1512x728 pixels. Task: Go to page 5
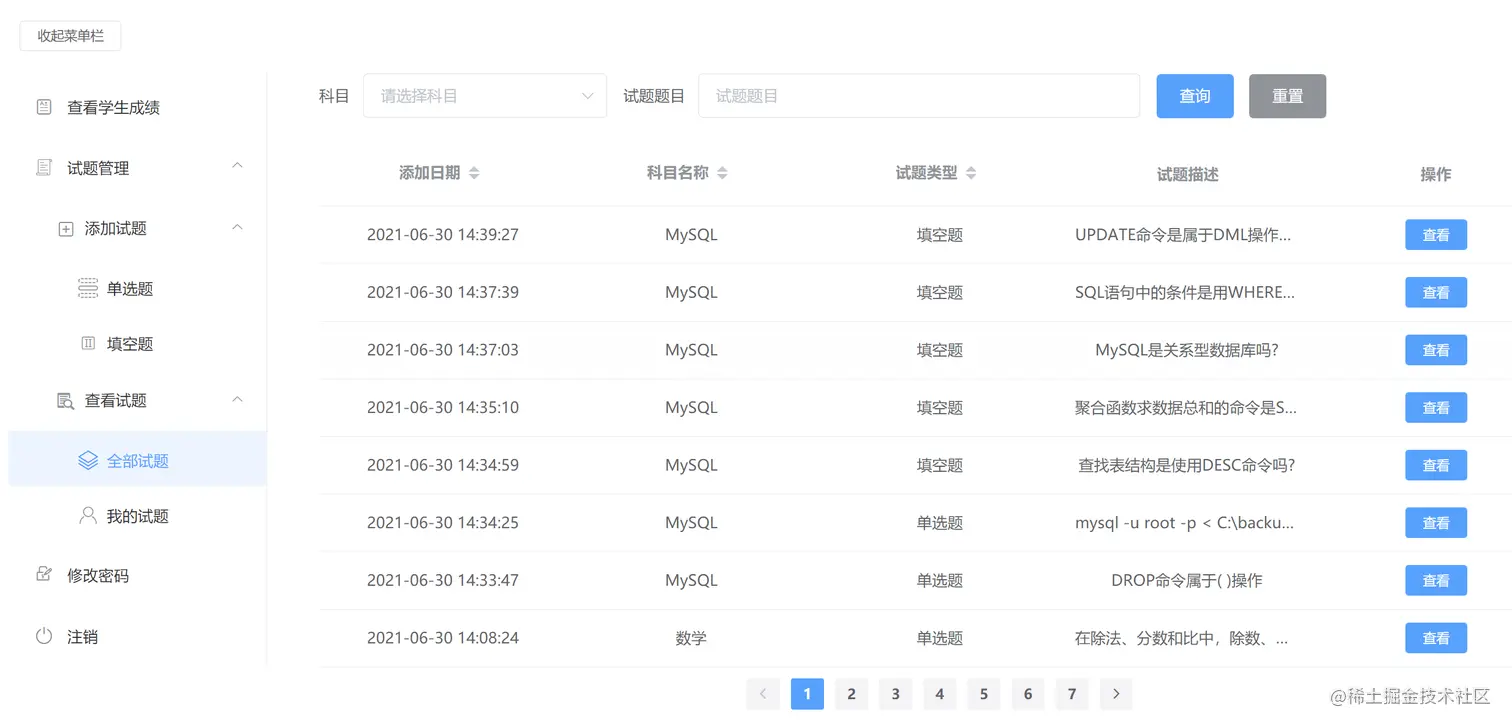pos(983,694)
